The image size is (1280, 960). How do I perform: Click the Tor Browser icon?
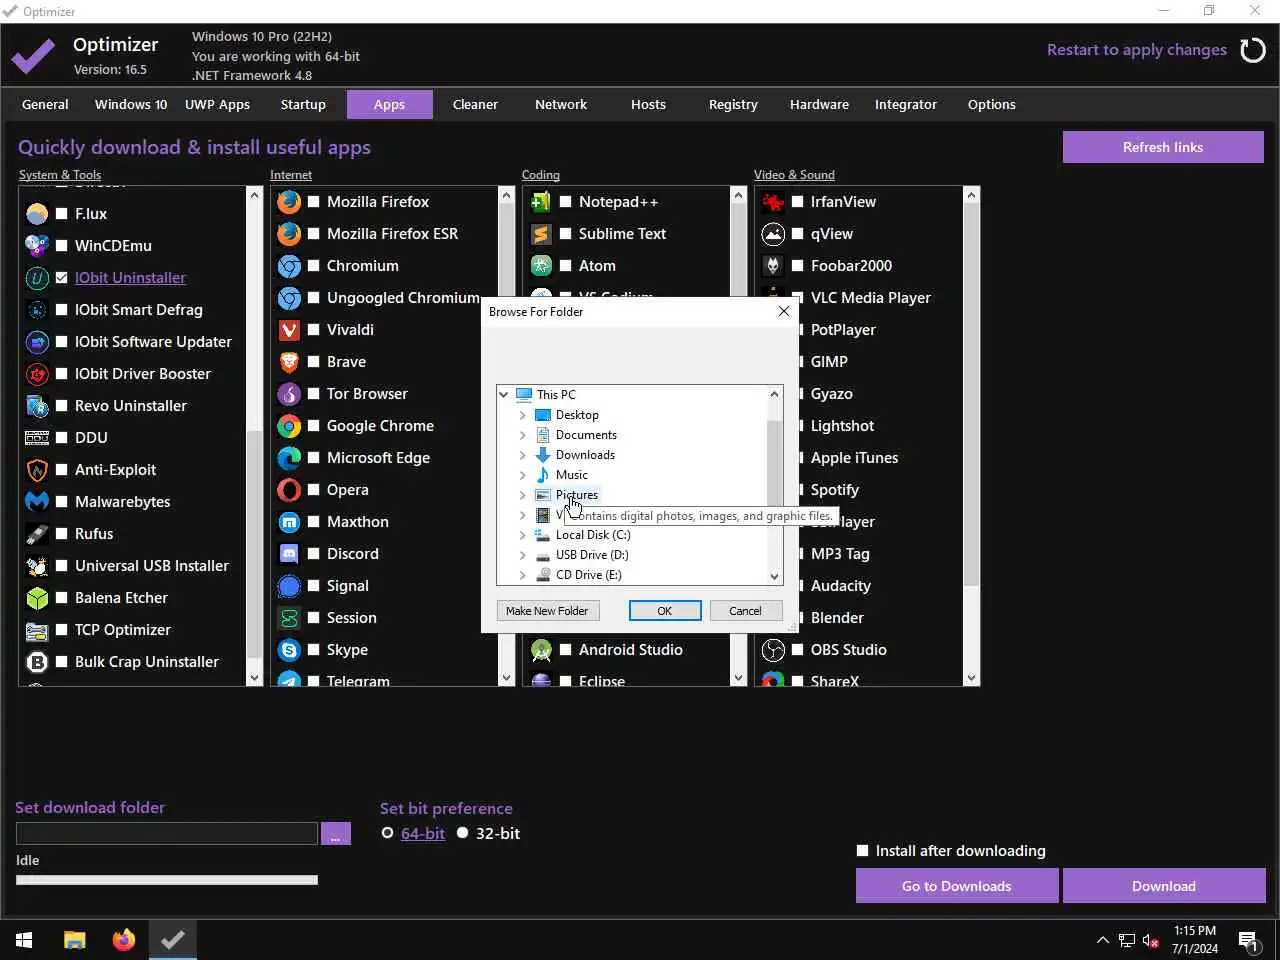pos(289,394)
